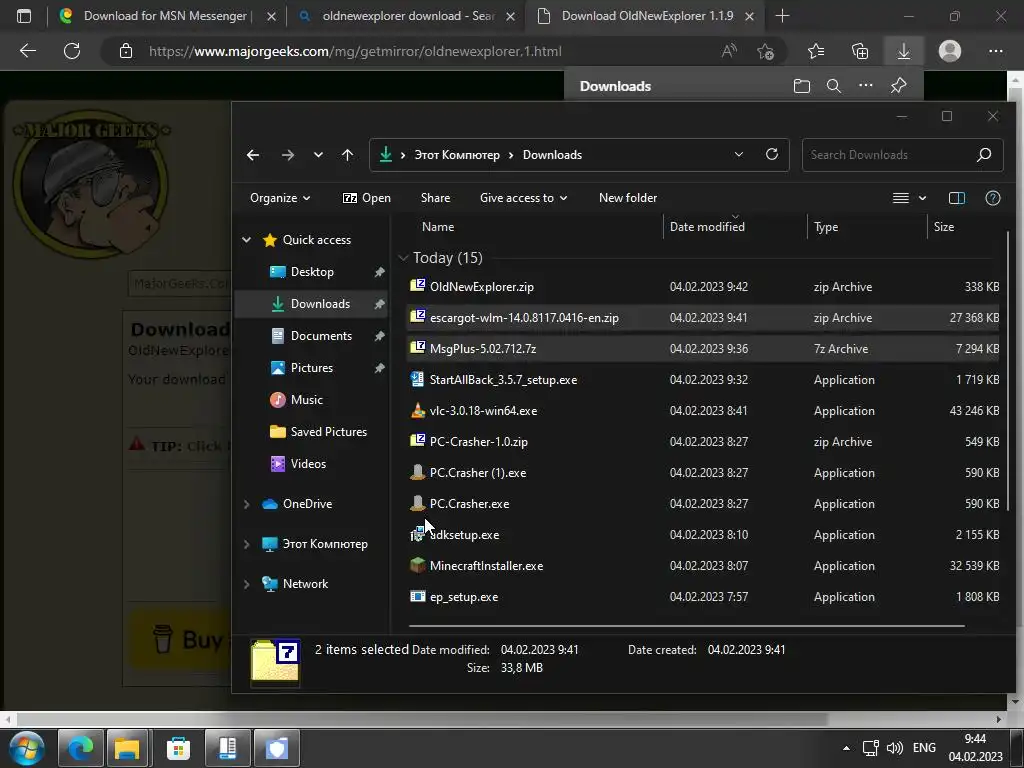This screenshot has height=768, width=1024.
Task: Toggle the preview pane
Action: (x=957, y=198)
